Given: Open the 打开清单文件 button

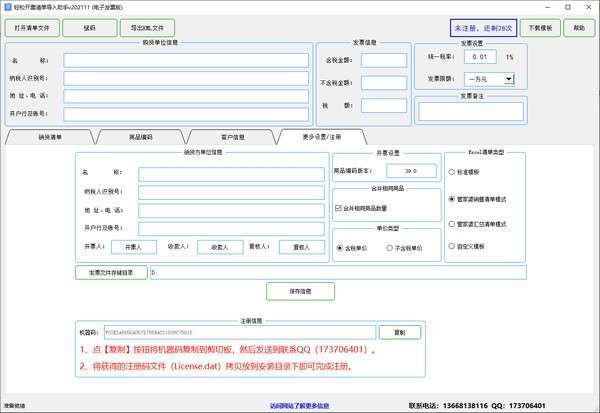Looking at the screenshot, I should coord(32,28).
